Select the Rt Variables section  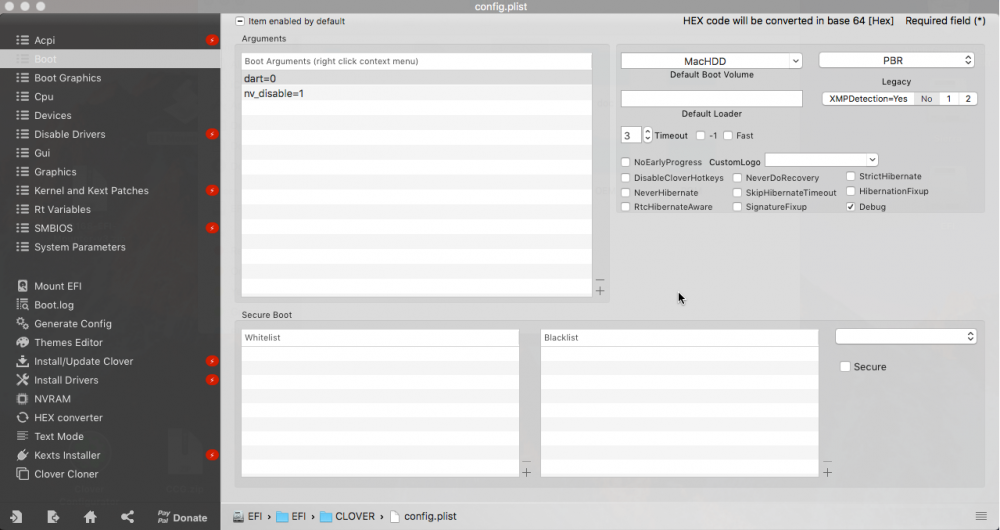point(62,209)
